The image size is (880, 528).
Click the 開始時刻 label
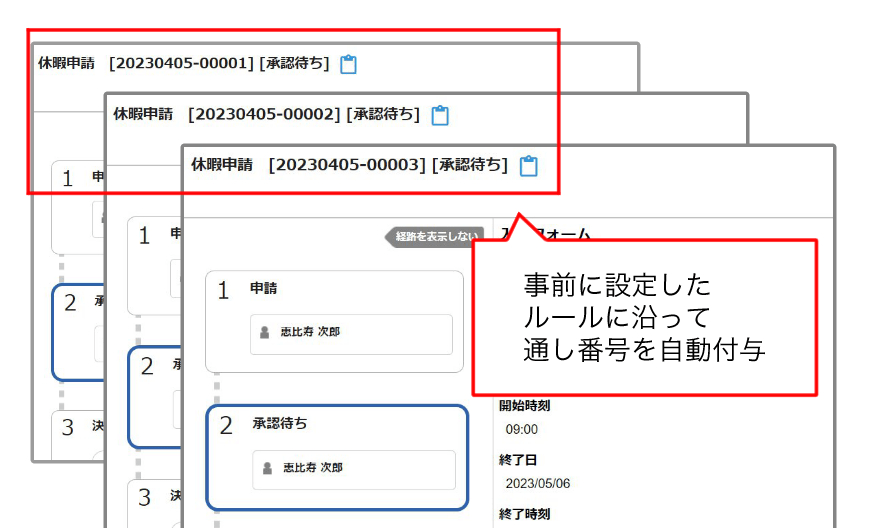pos(524,406)
